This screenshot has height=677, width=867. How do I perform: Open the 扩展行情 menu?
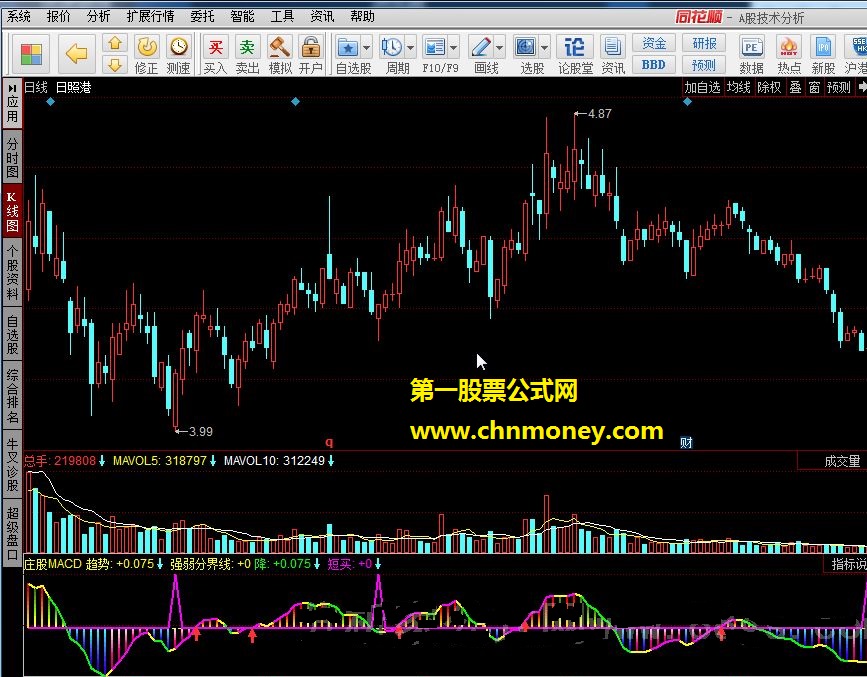coord(150,17)
